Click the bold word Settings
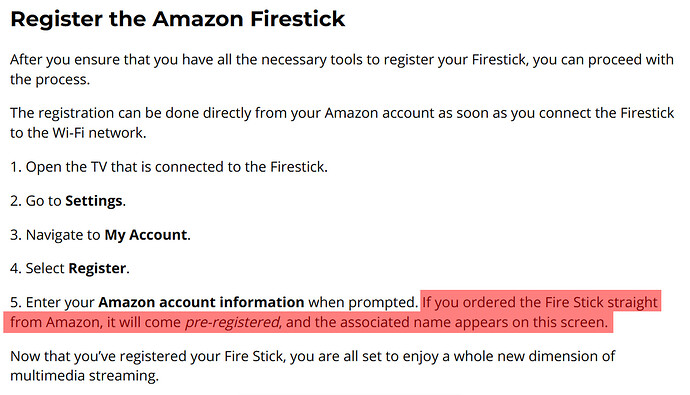 94,201
